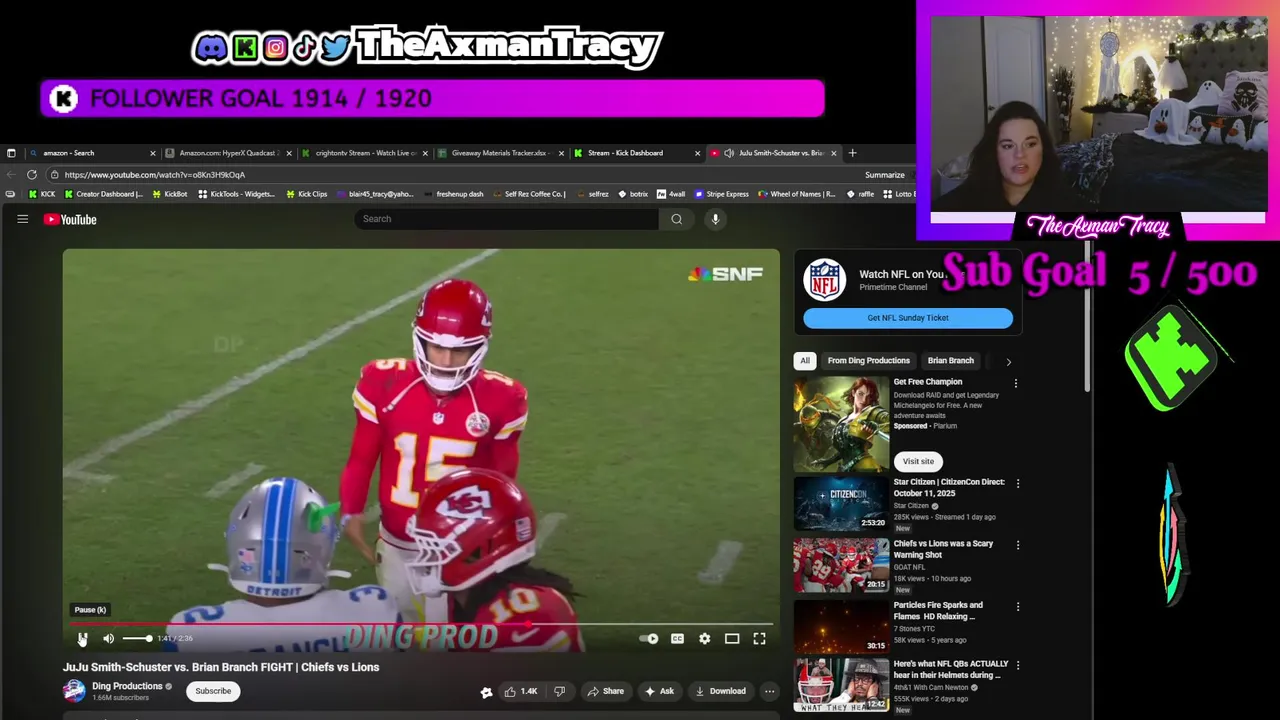This screenshot has height=720, width=1280.
Task: Toggle closed captions (CC) button
Action: [677, 638]
